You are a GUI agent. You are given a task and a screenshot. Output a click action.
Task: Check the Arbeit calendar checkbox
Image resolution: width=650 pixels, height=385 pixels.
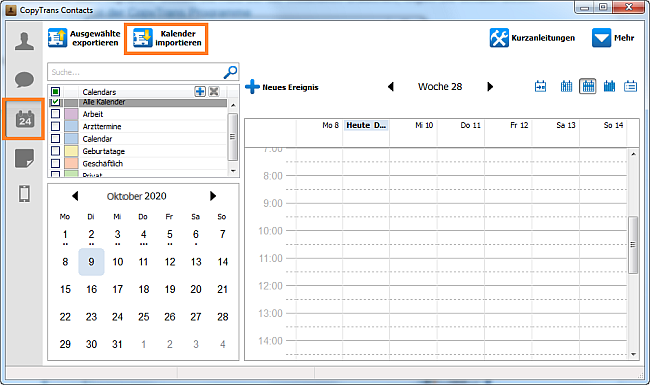pyautogui.click(x=56, y=114)
